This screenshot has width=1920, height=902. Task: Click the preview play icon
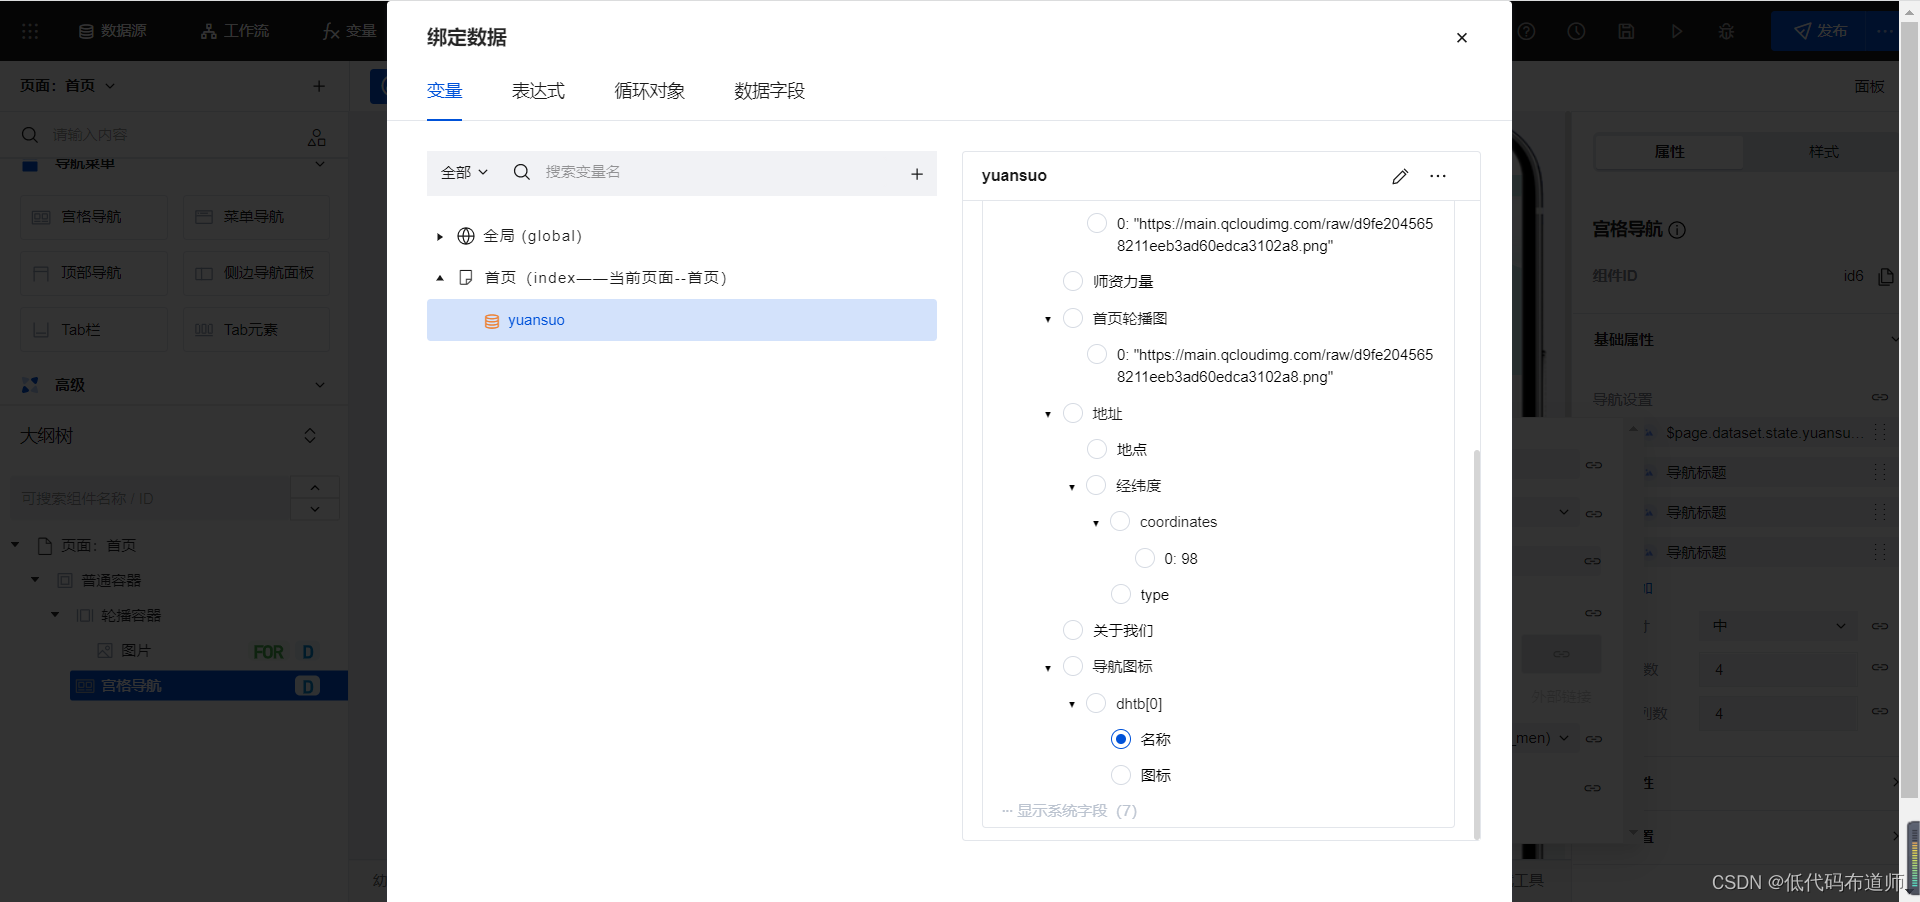tap(1676, 31)
